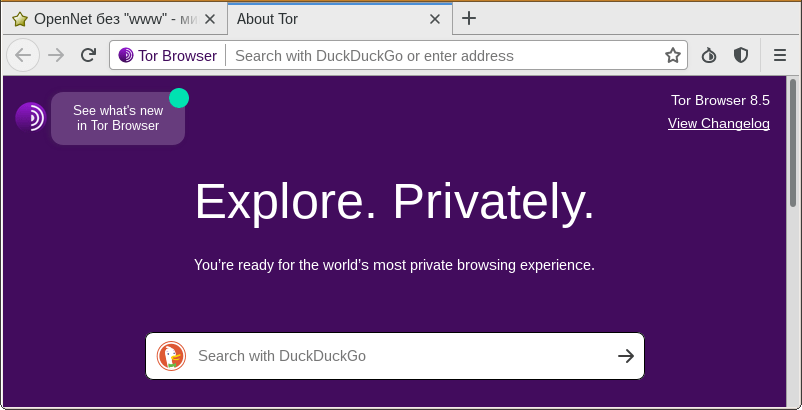
Task: Close the About Tor tab
Action: (435, 19)
